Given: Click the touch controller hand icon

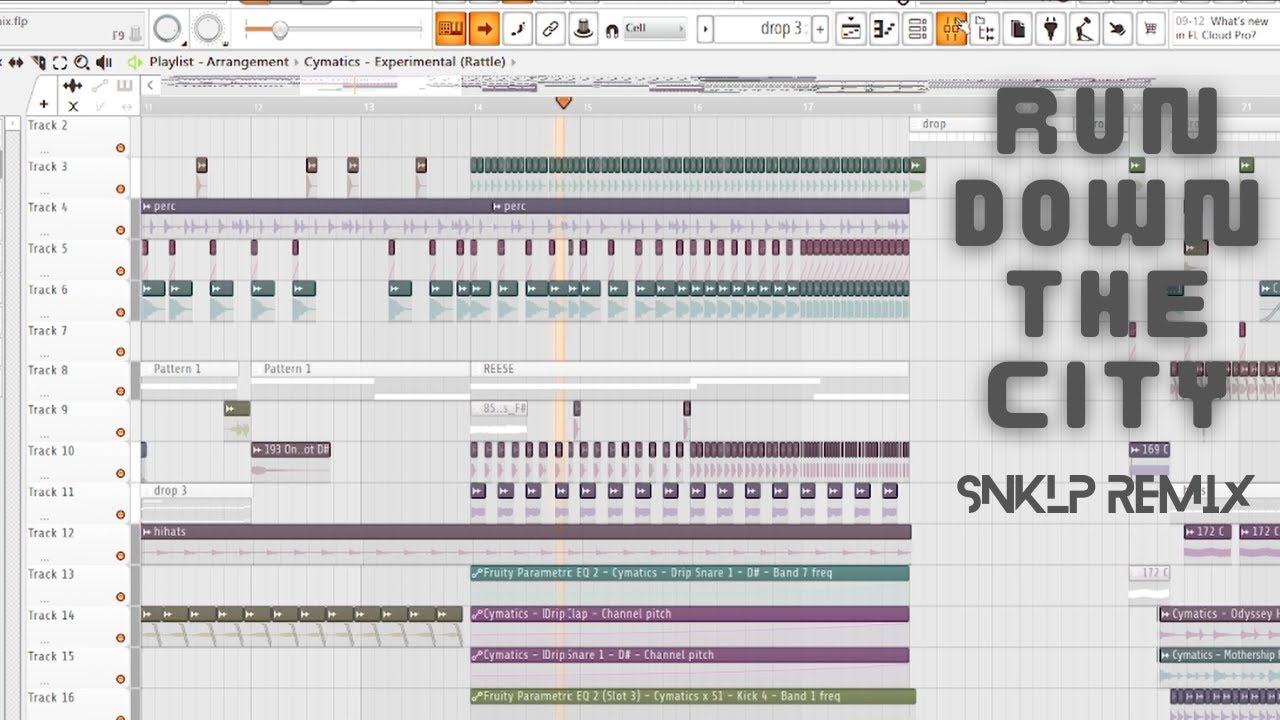Looking at the screenshot, I should 1117,29.
